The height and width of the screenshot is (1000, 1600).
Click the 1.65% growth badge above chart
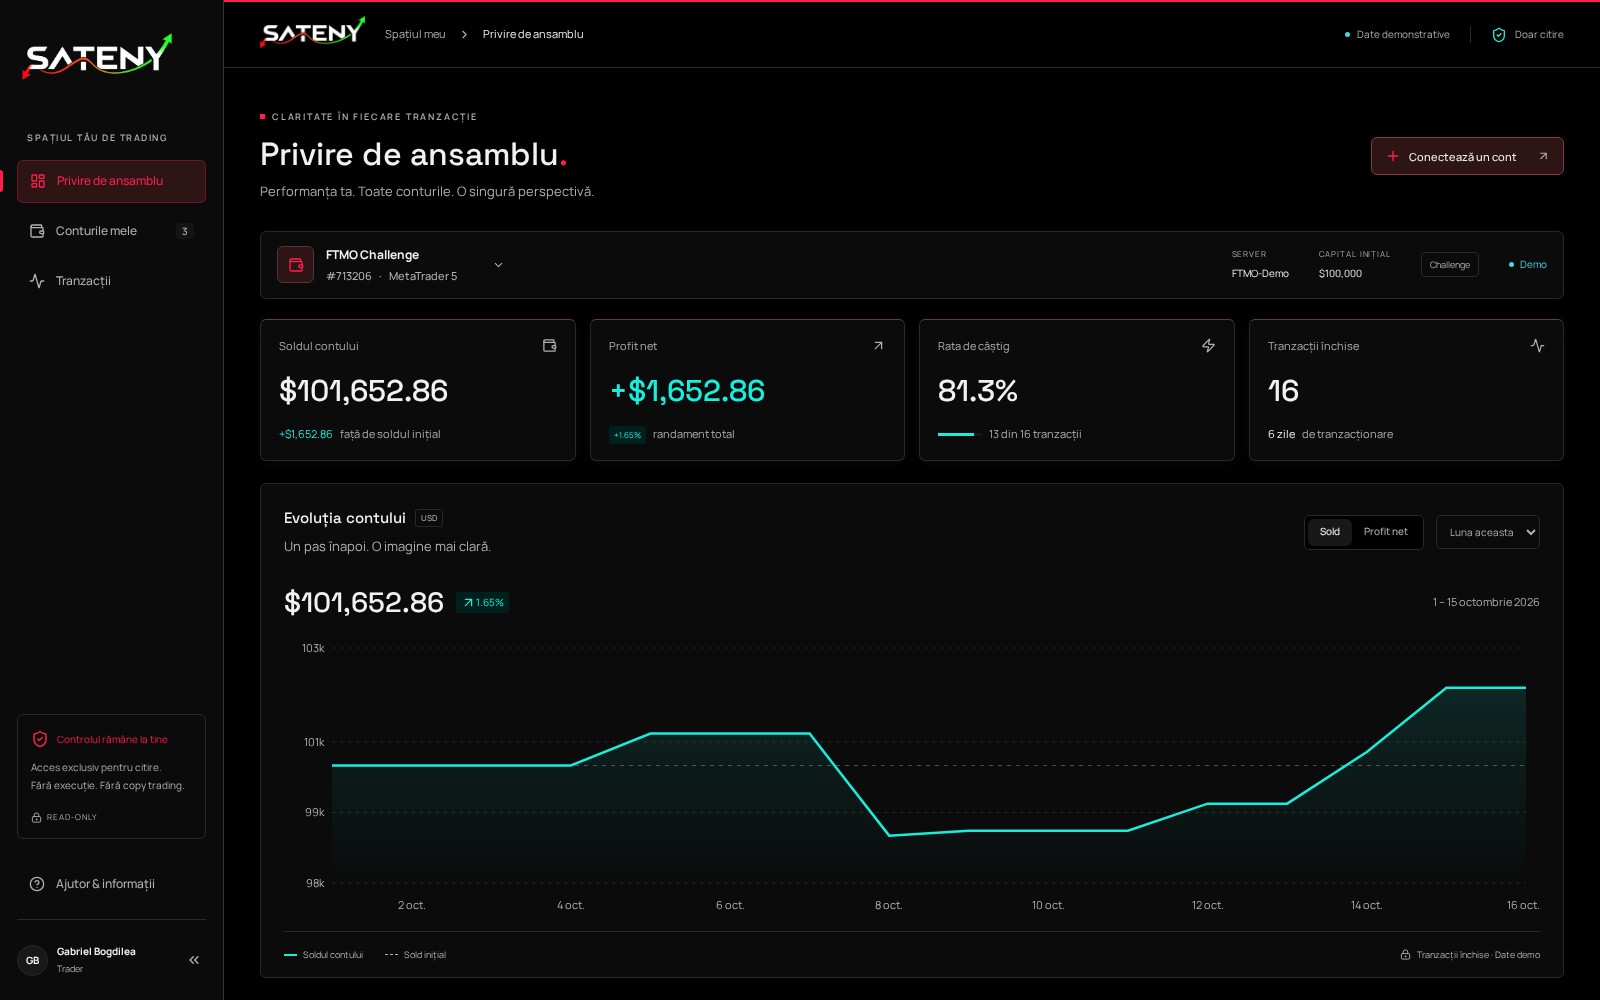483,603
